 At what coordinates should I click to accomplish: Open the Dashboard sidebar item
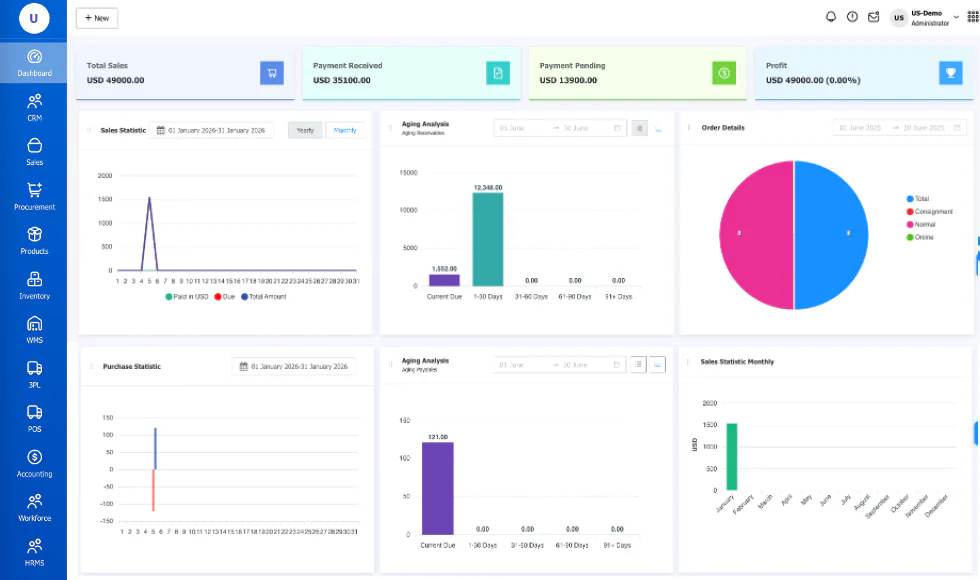point(34,62)
